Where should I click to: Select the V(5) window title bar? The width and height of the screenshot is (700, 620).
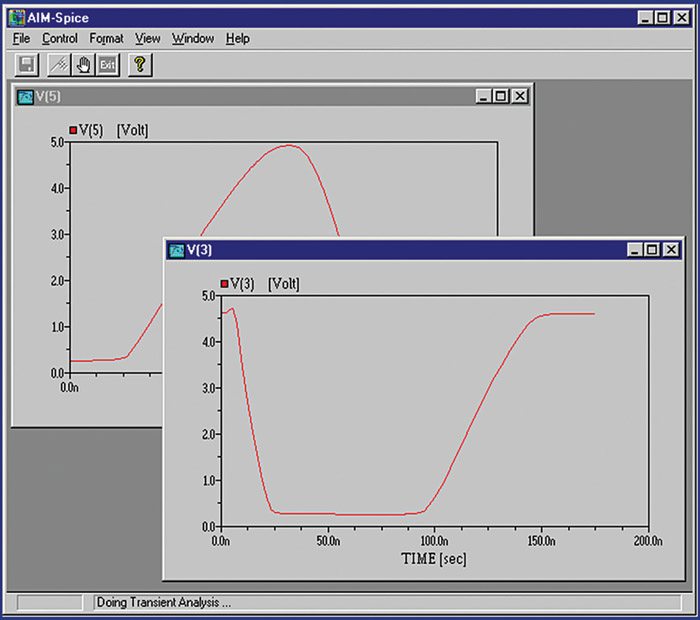(x=250, y=96)
